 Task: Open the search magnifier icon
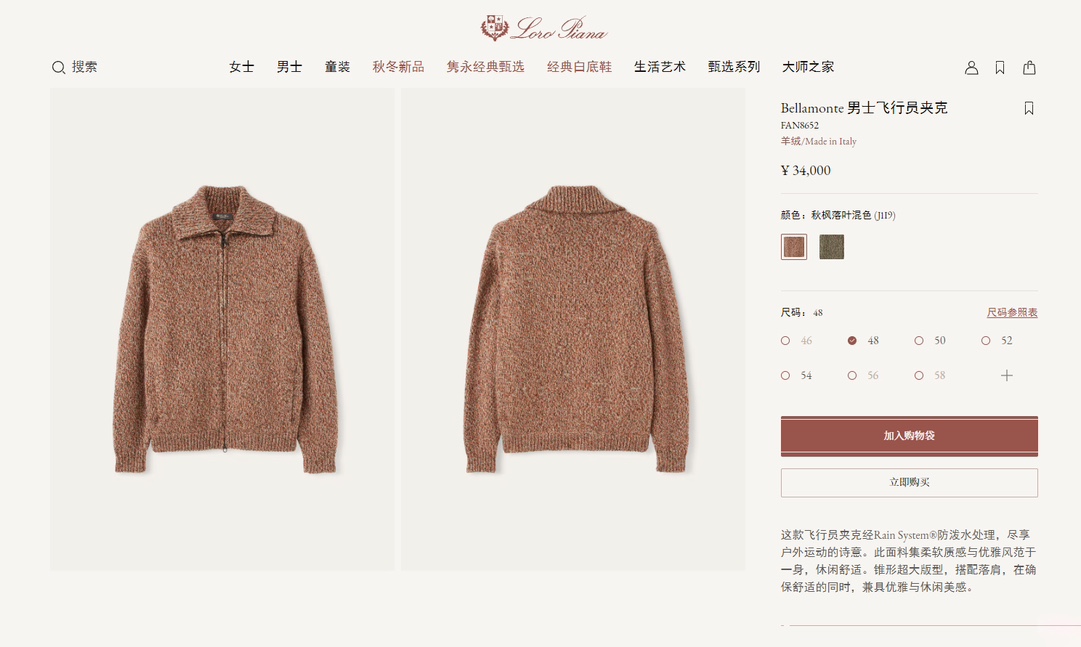pos(59,67)
